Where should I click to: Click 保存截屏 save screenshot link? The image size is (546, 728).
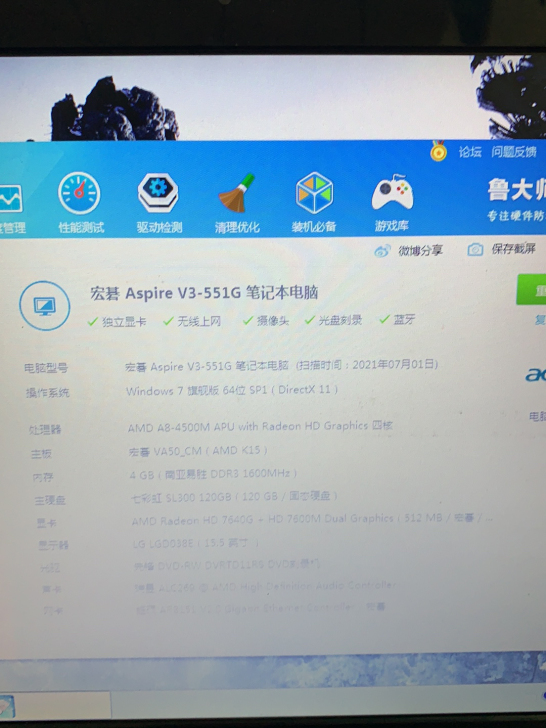514,249
